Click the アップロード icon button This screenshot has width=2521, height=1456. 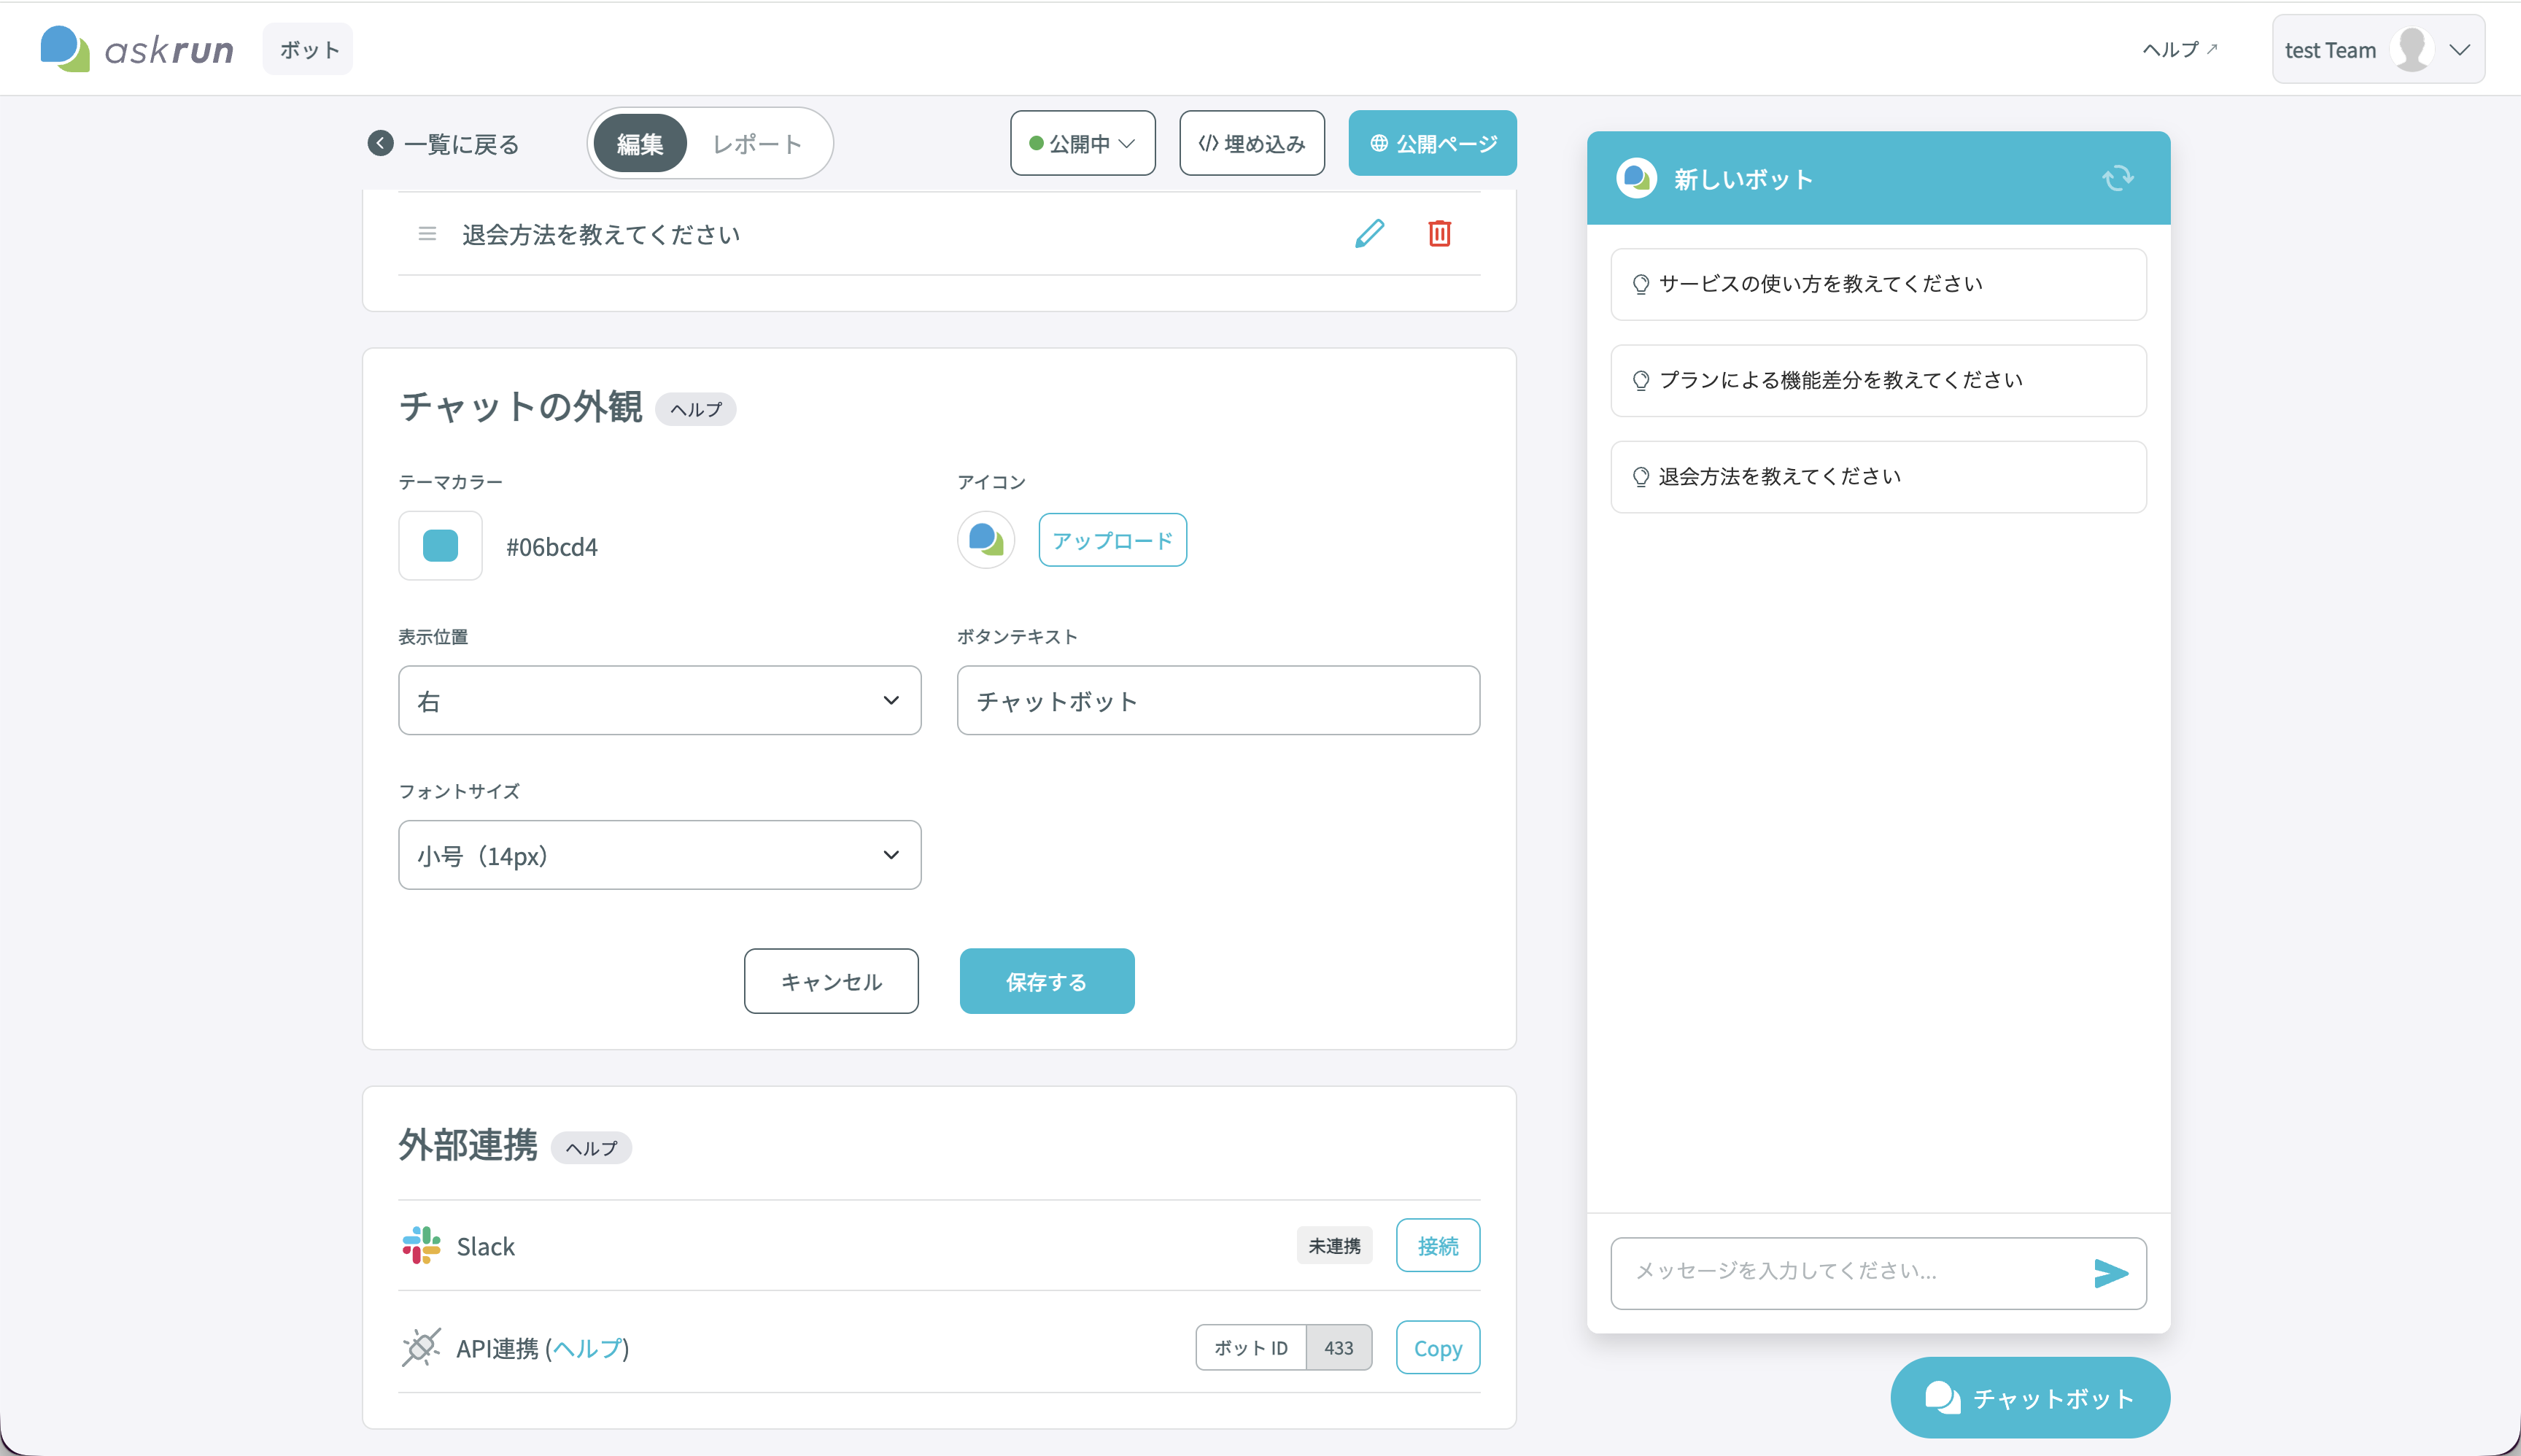click(1112, 540)
